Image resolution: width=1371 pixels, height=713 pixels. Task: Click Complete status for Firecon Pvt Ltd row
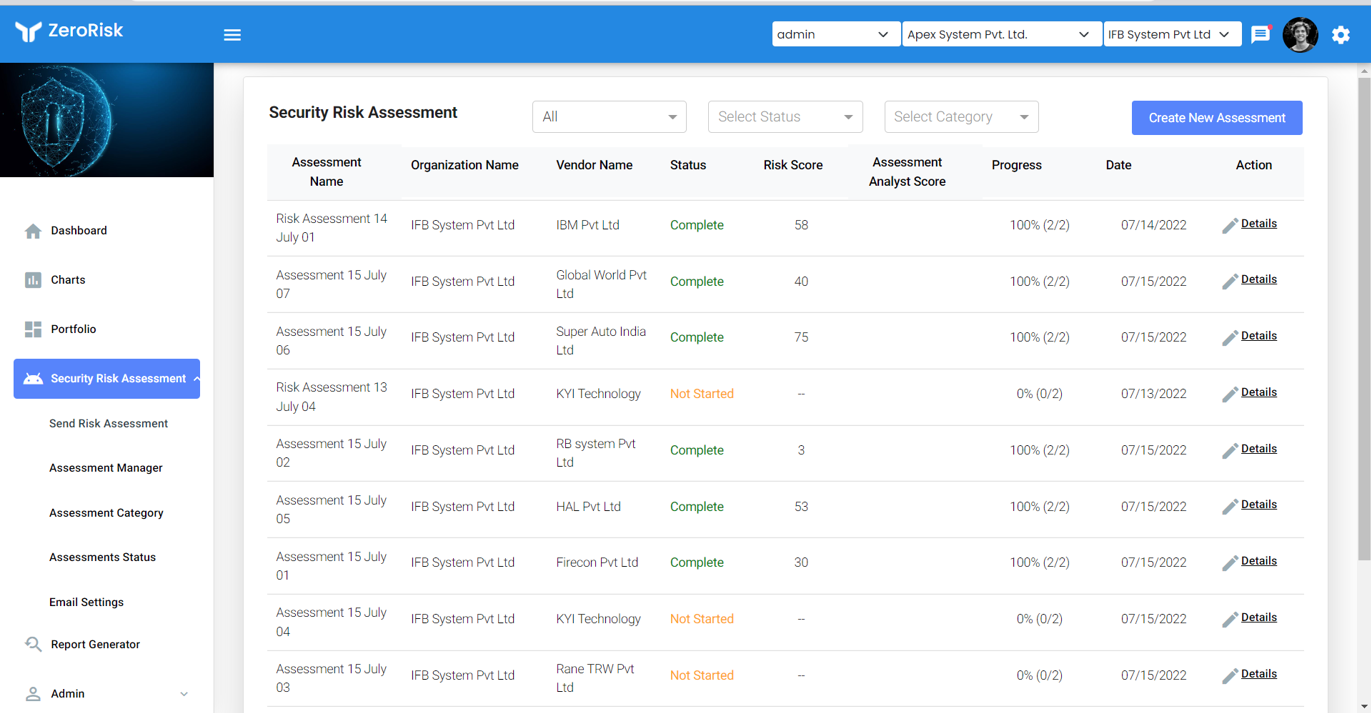coord(697,563)
